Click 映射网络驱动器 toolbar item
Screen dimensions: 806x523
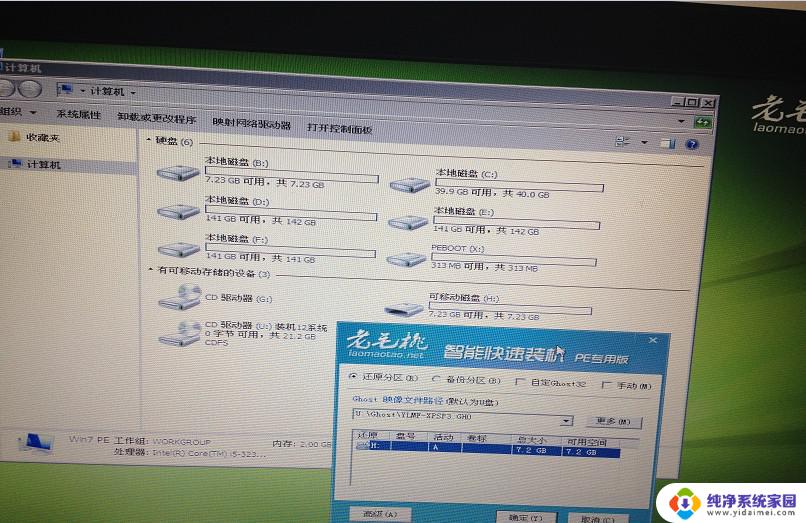coord(251,124)
